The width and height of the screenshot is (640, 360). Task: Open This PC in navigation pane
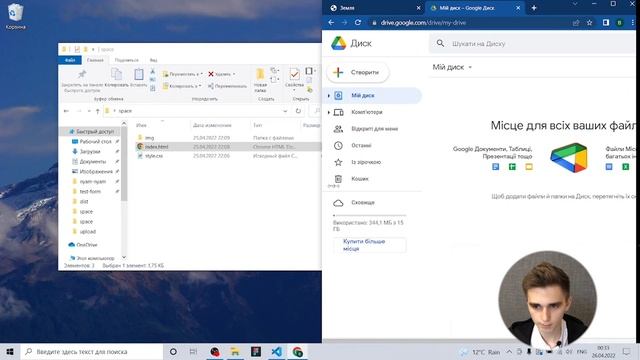96,258
